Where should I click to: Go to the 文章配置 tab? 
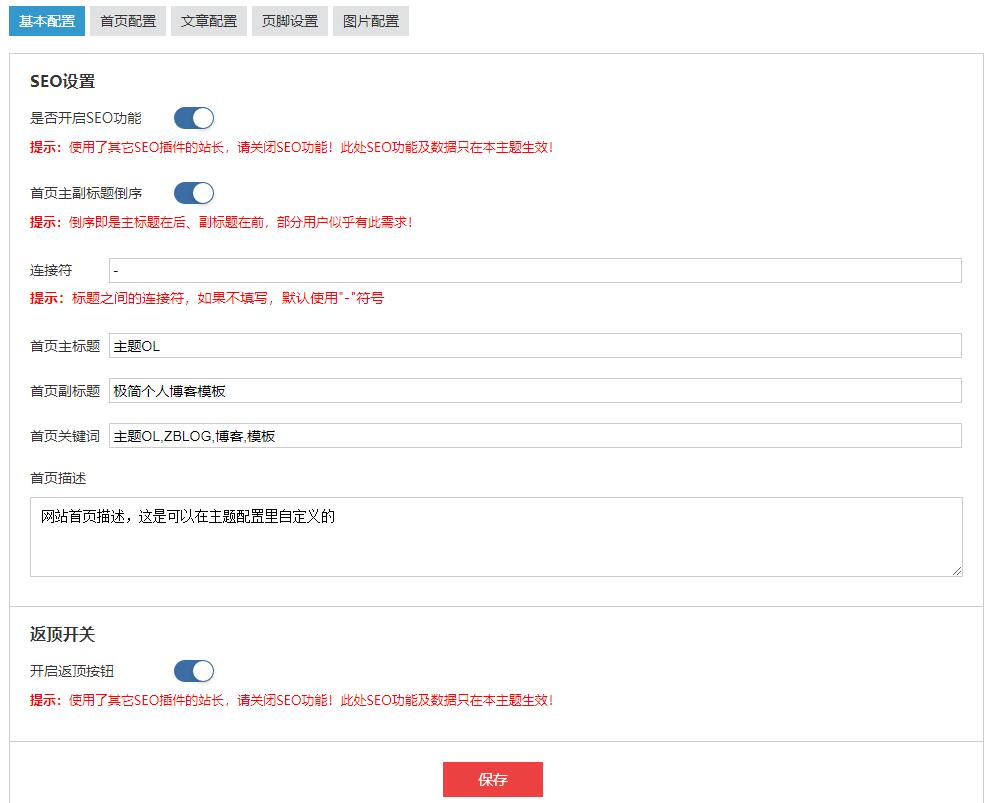coord(209,21)
